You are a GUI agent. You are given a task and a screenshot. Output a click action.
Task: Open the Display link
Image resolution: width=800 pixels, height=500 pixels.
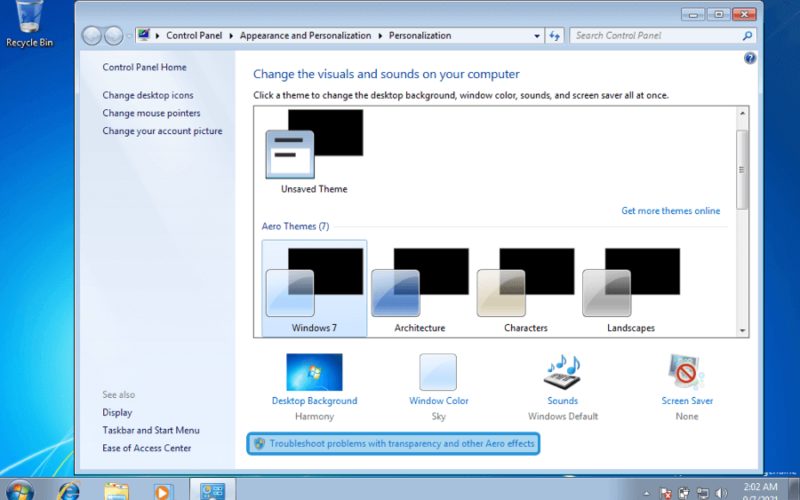click(117, 413)
